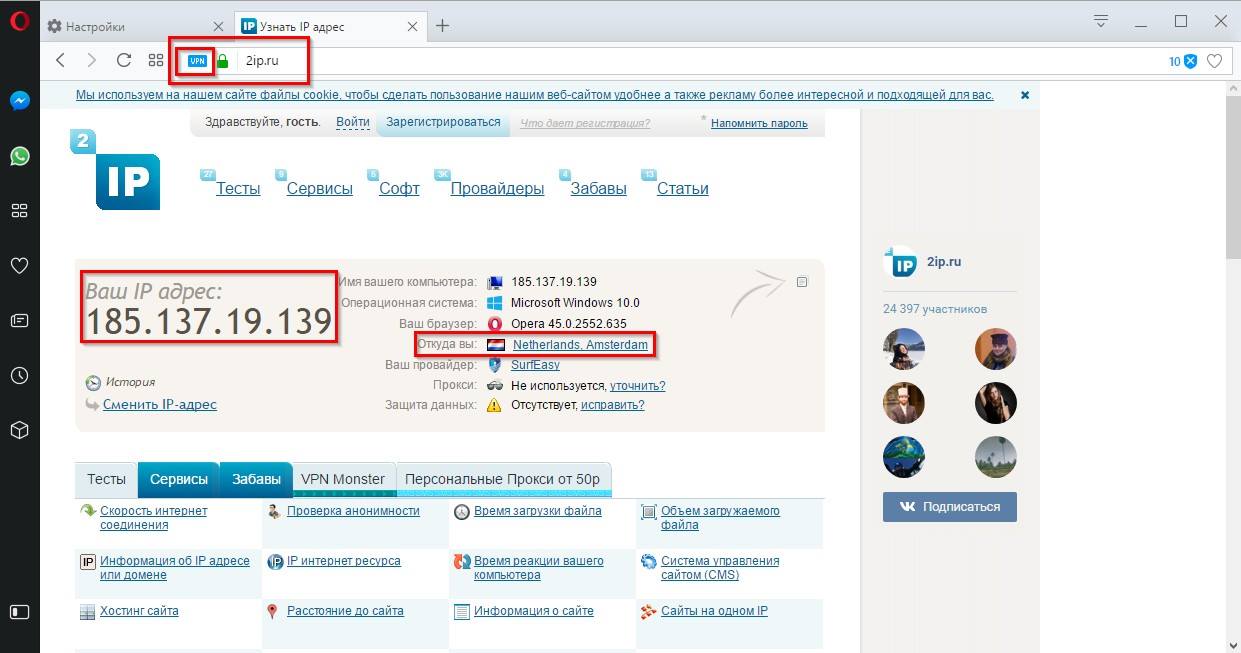Click the Сменить IP-адрес link

click(160, 404)
